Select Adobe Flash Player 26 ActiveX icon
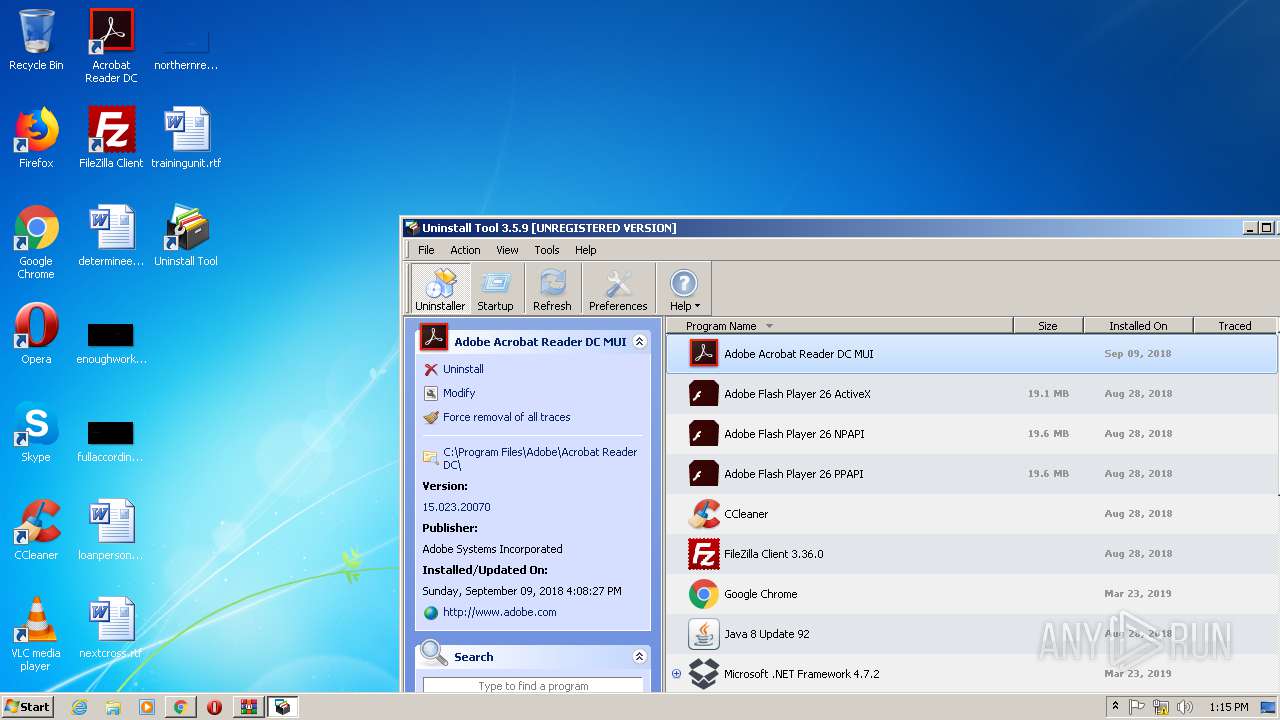The width and height of the screenshot is (1280, 720). 704,393
